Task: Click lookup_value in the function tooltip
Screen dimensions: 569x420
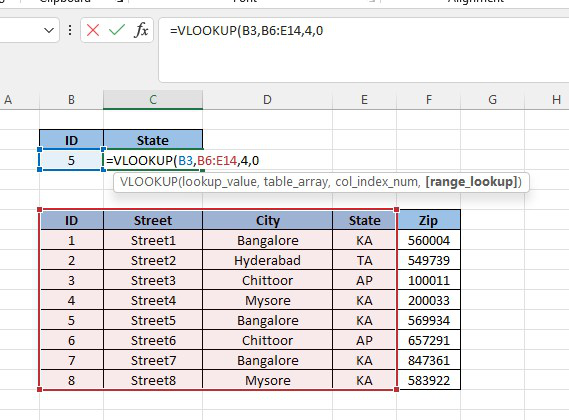Action: [x=220, y=182]
